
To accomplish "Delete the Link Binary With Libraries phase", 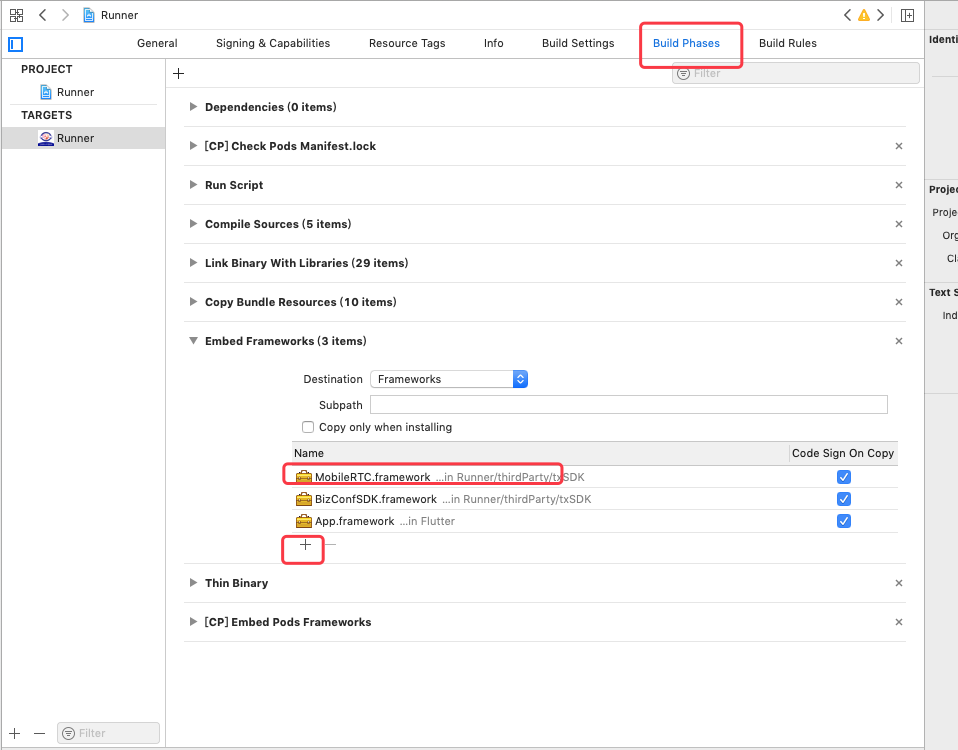I will coord(899,263).
